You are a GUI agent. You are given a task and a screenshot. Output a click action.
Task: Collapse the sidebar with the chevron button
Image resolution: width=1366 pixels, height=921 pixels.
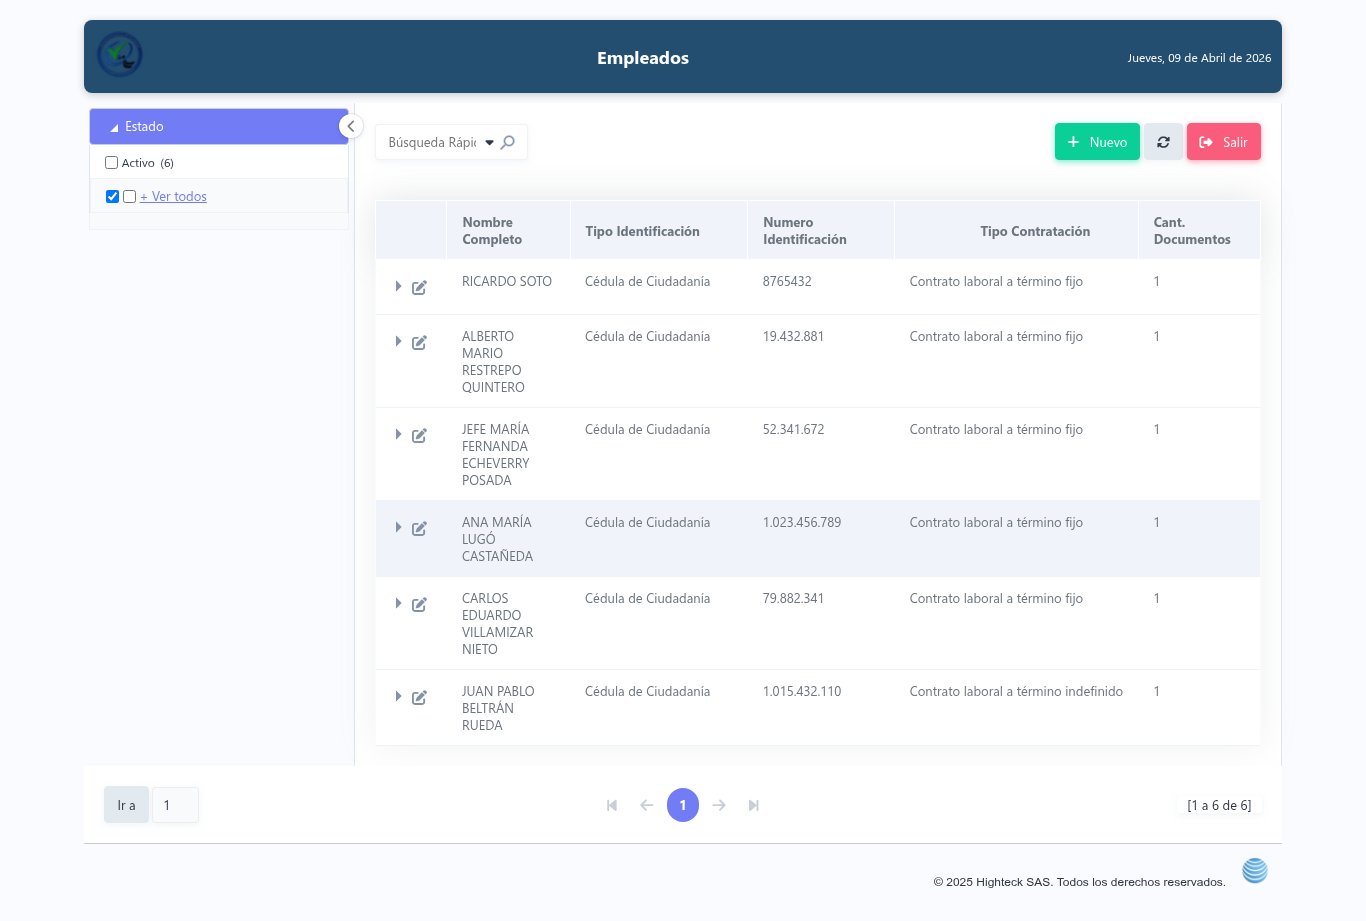tap(351, 126)
